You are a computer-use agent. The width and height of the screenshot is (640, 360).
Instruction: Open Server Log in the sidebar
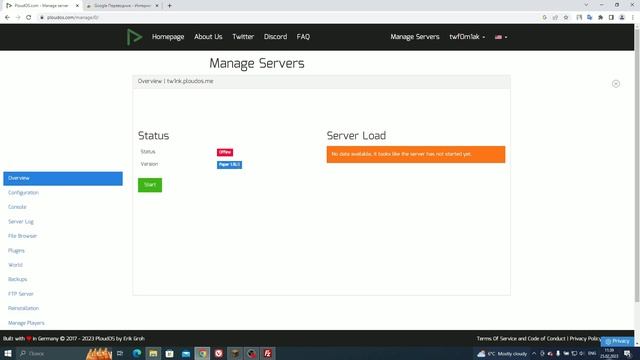tap(21, 222)
